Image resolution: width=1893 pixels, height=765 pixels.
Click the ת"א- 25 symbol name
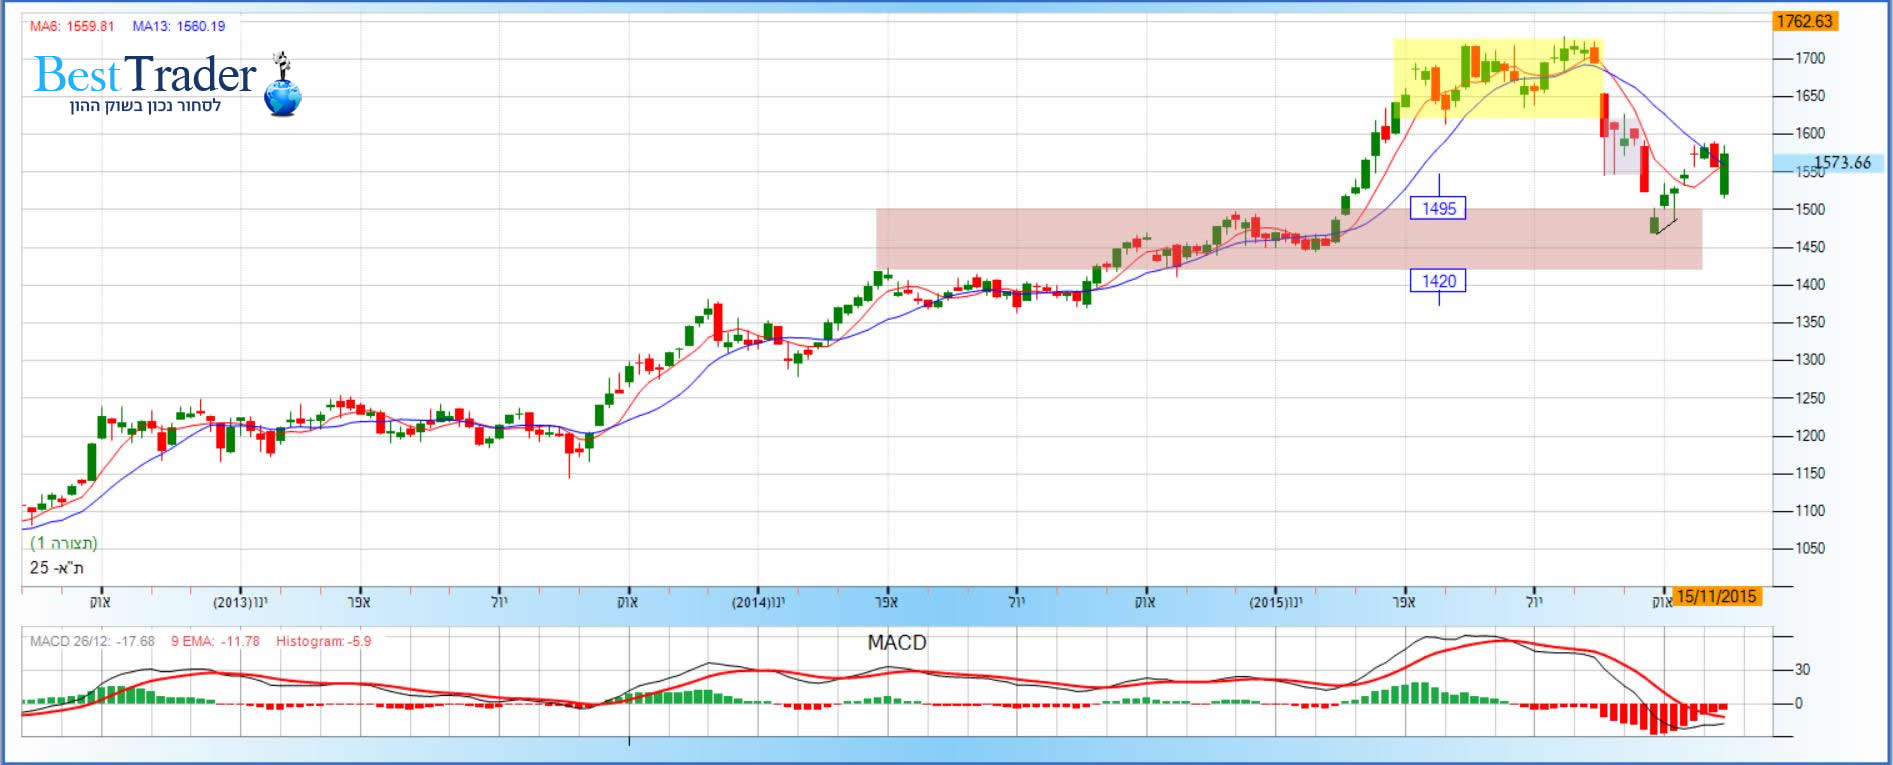click(x=57, y=567)
